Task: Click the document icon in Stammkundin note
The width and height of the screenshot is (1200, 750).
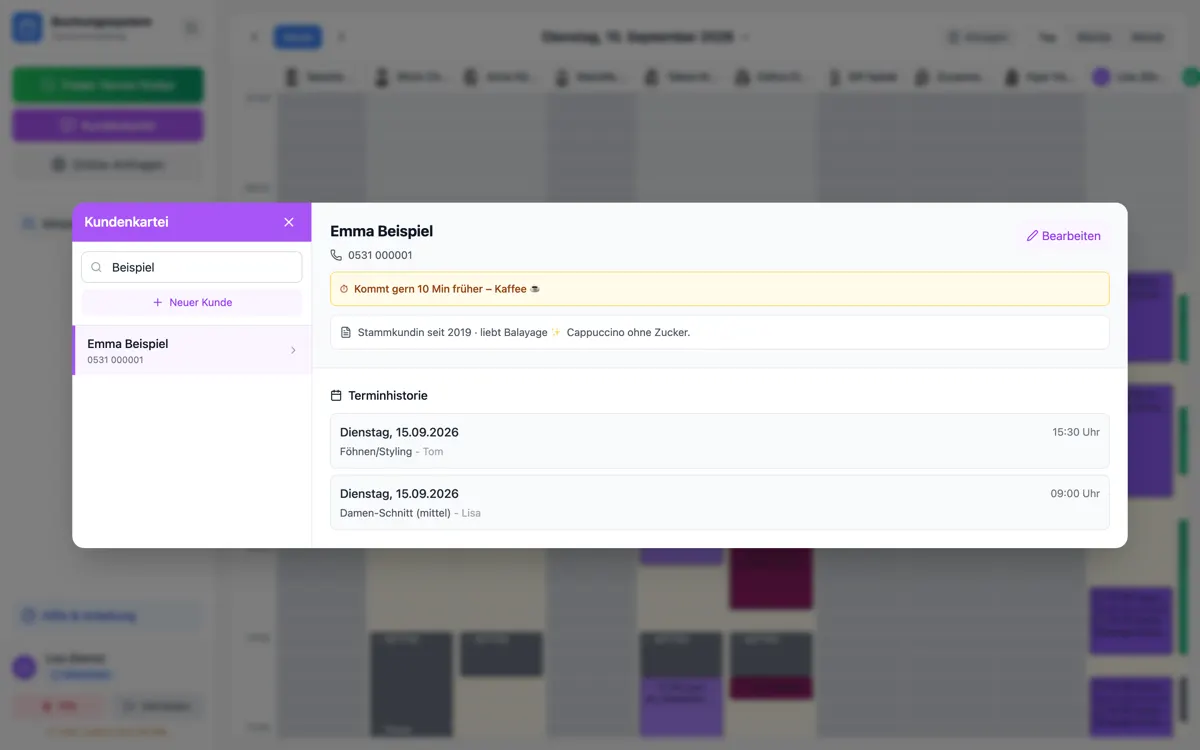Action: pos(346,332)
